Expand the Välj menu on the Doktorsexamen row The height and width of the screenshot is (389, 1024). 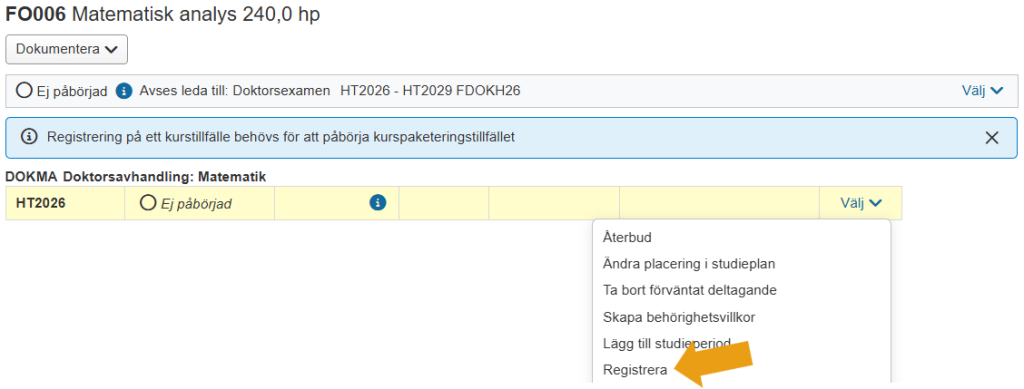tap(982, 91)
